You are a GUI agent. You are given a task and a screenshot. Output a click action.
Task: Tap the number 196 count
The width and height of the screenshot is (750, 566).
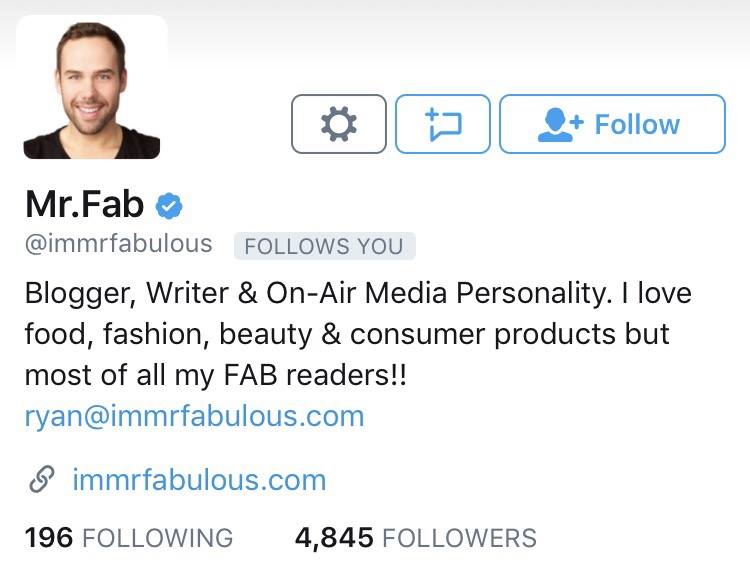(x=48, y=537)
